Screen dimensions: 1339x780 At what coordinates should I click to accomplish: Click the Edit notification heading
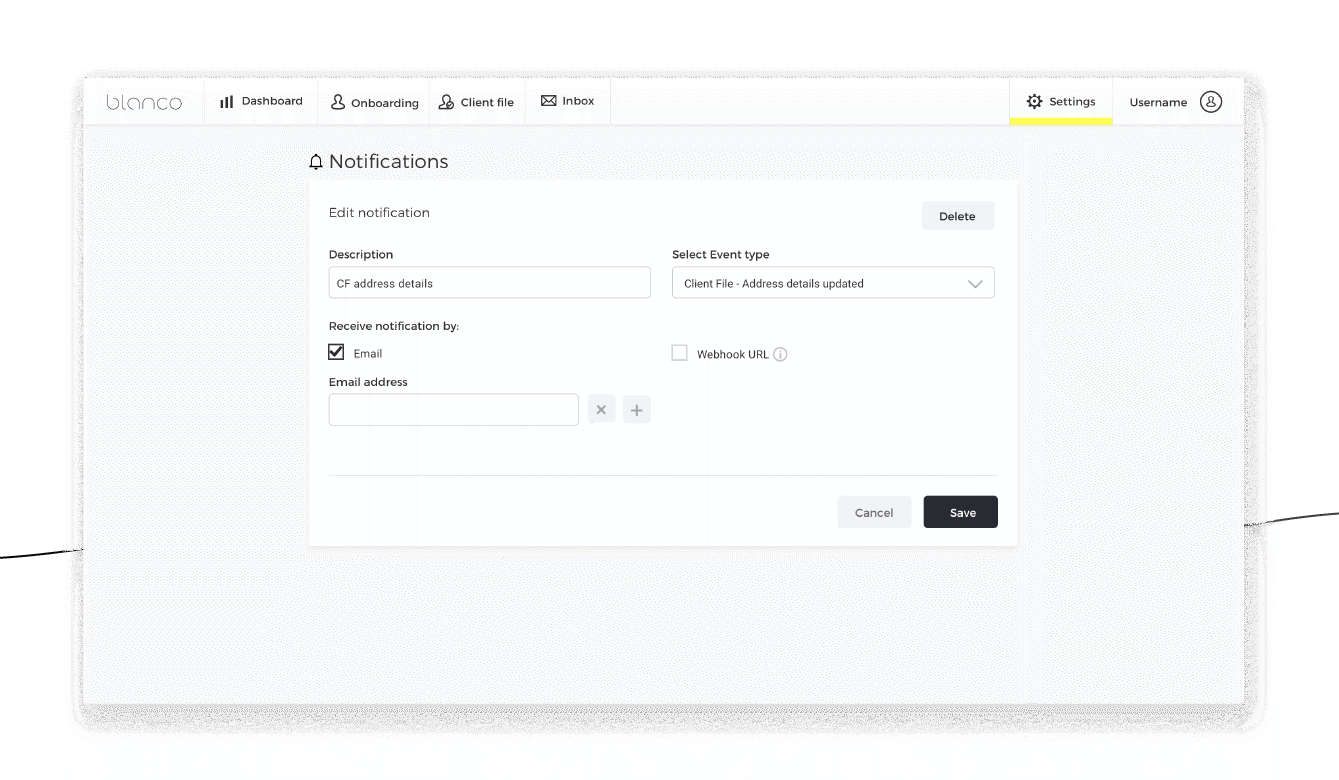click(x=379, y=212)
